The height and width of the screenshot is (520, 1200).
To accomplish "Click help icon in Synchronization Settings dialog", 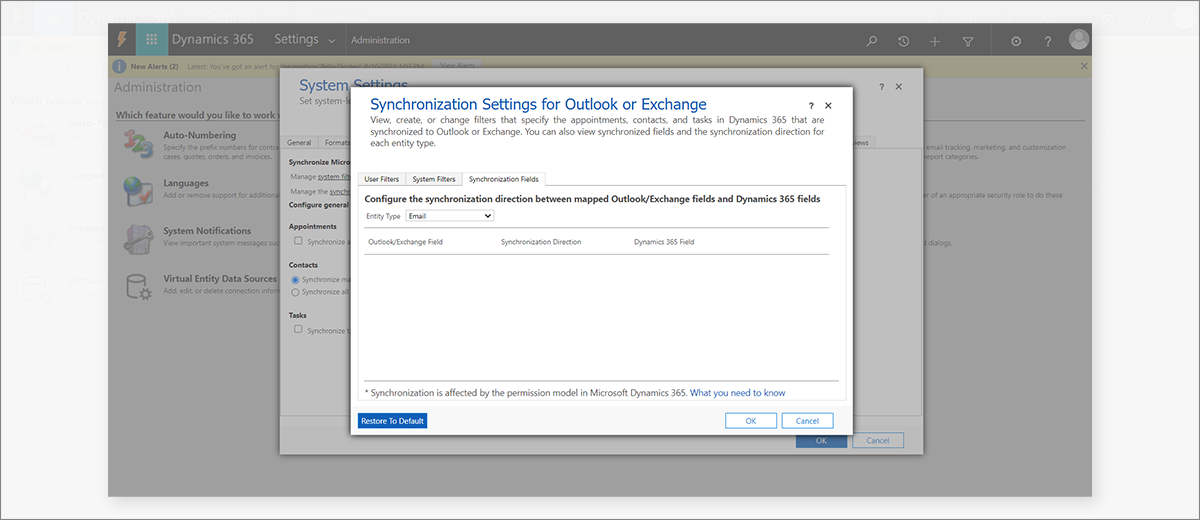I will click(x=811, y=105).
